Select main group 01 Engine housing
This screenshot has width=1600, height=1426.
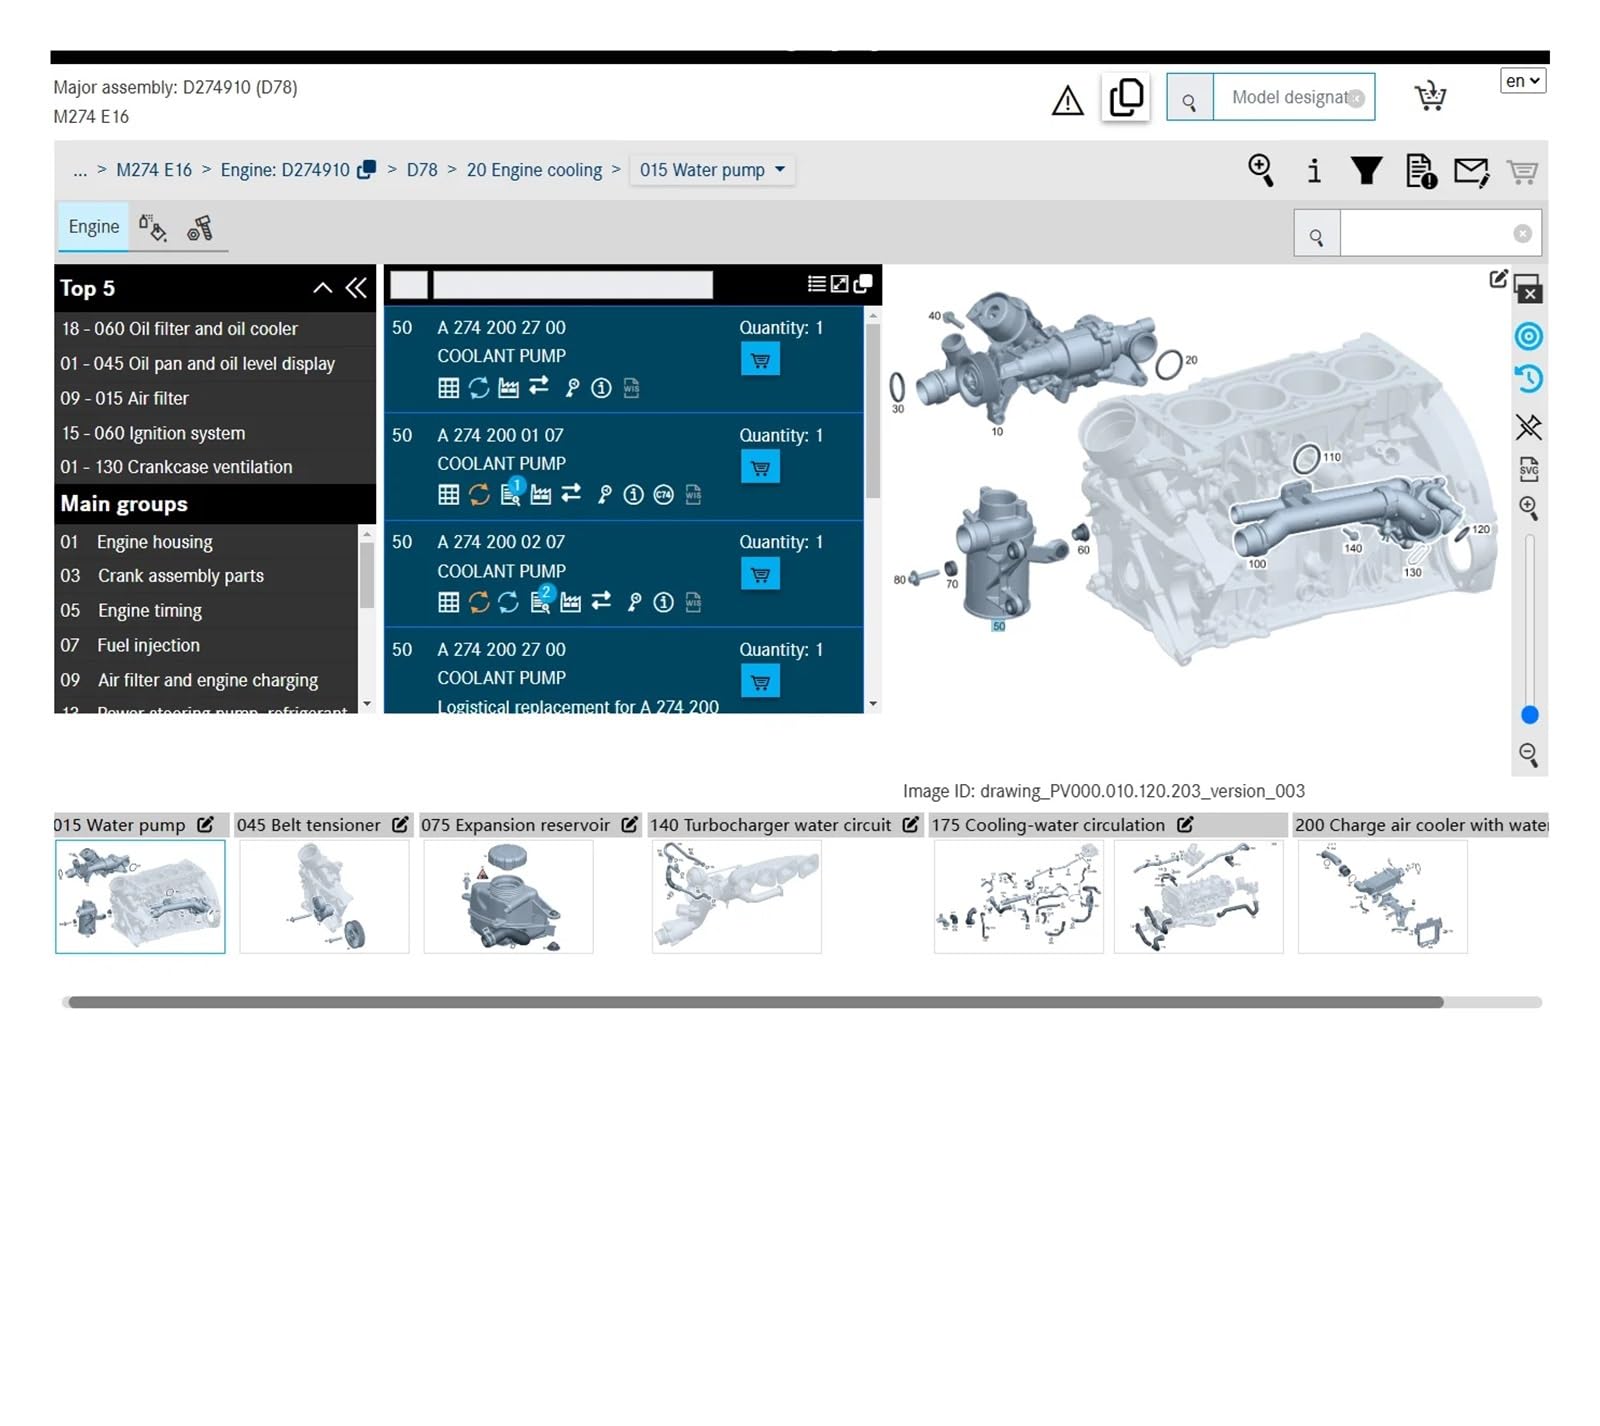point(206,542)
